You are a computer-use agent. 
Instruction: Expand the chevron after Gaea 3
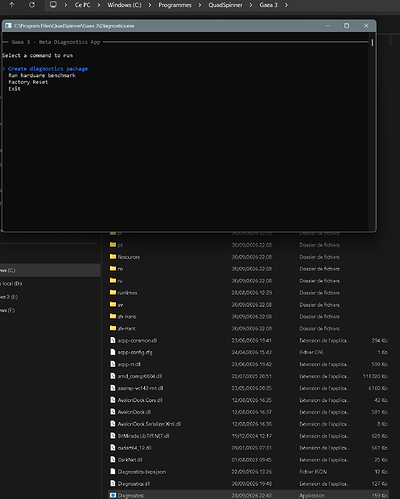[286, 5]
